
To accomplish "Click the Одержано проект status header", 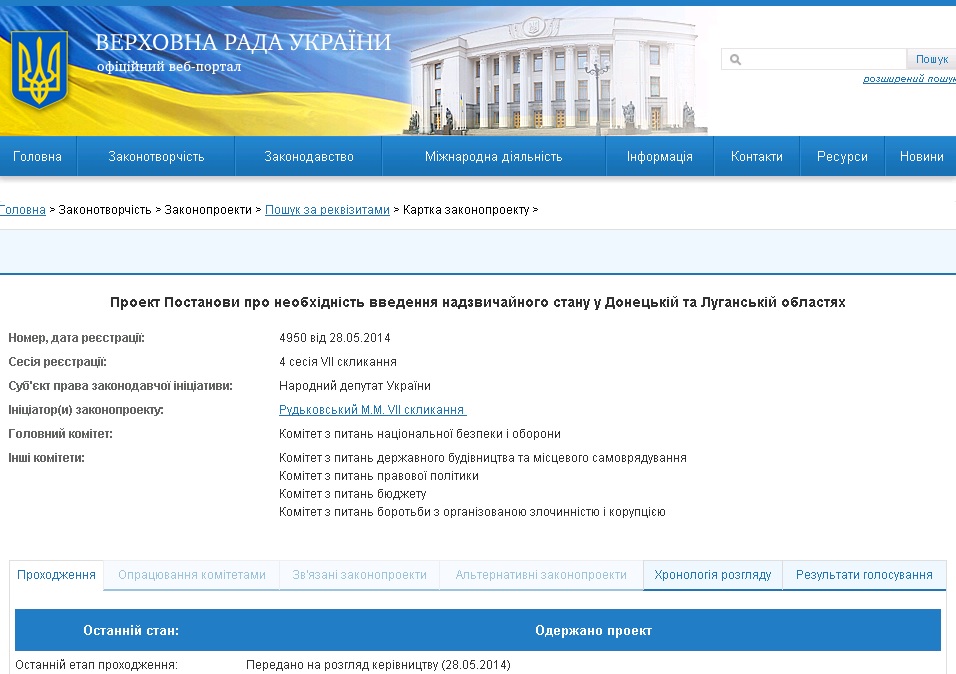I will click(593, 631).
